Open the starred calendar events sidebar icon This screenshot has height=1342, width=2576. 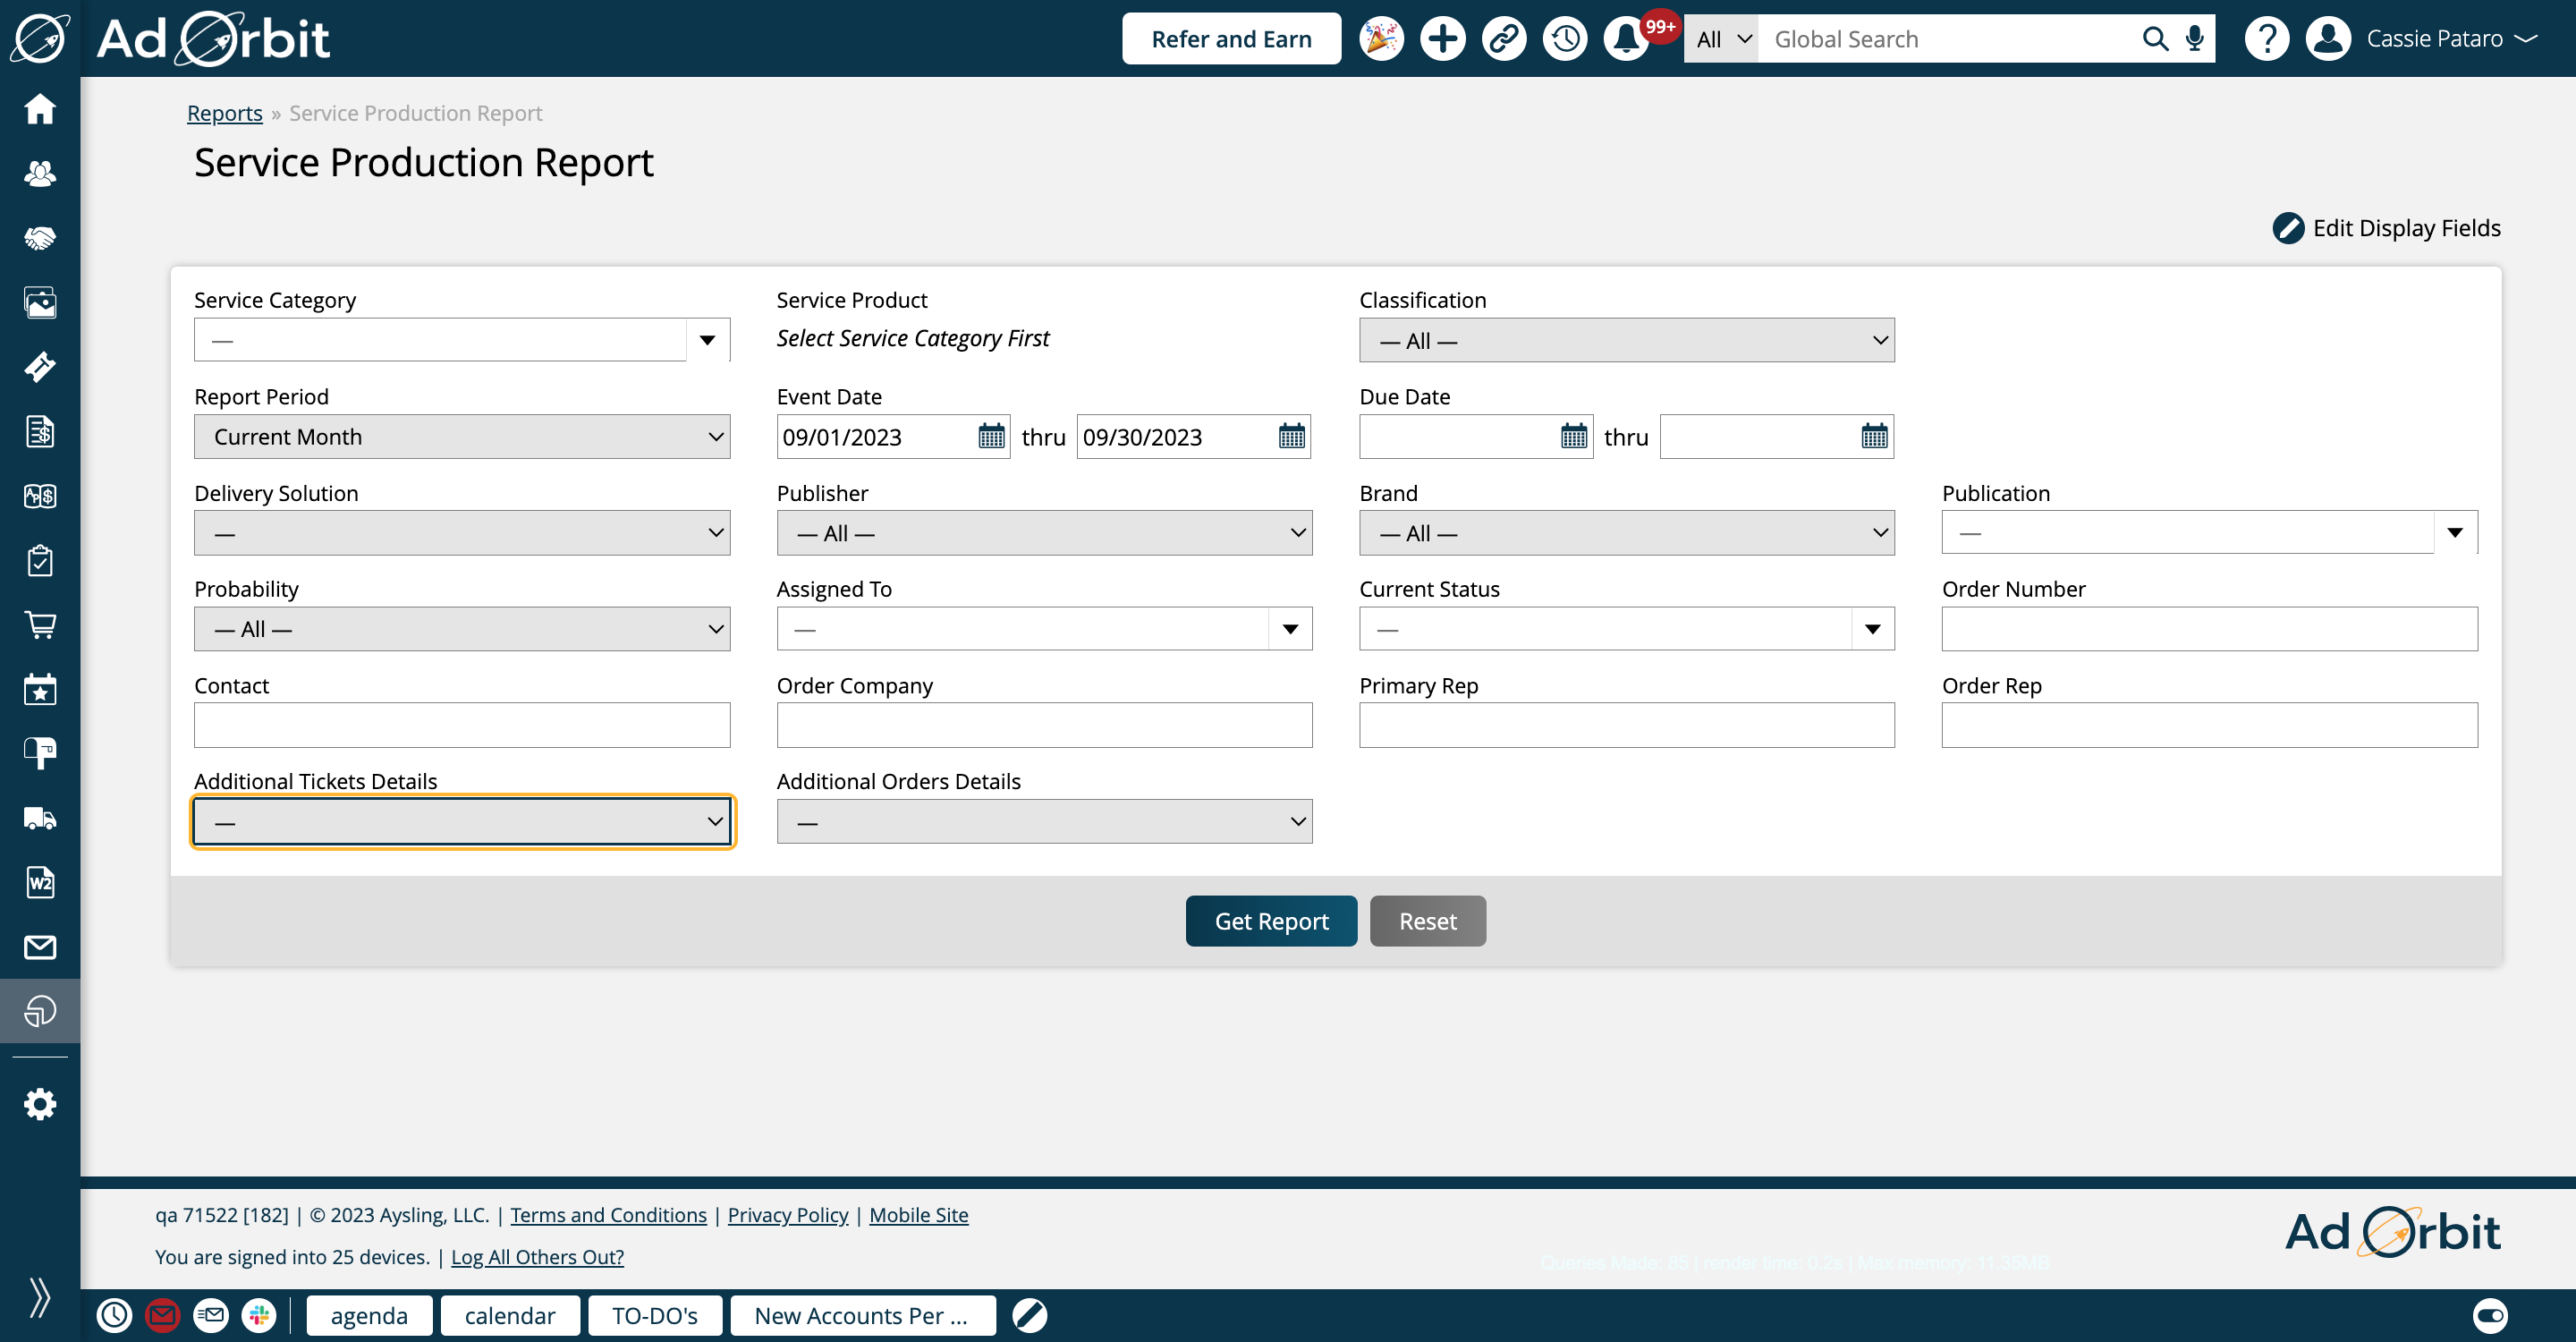tap(40, 689)
